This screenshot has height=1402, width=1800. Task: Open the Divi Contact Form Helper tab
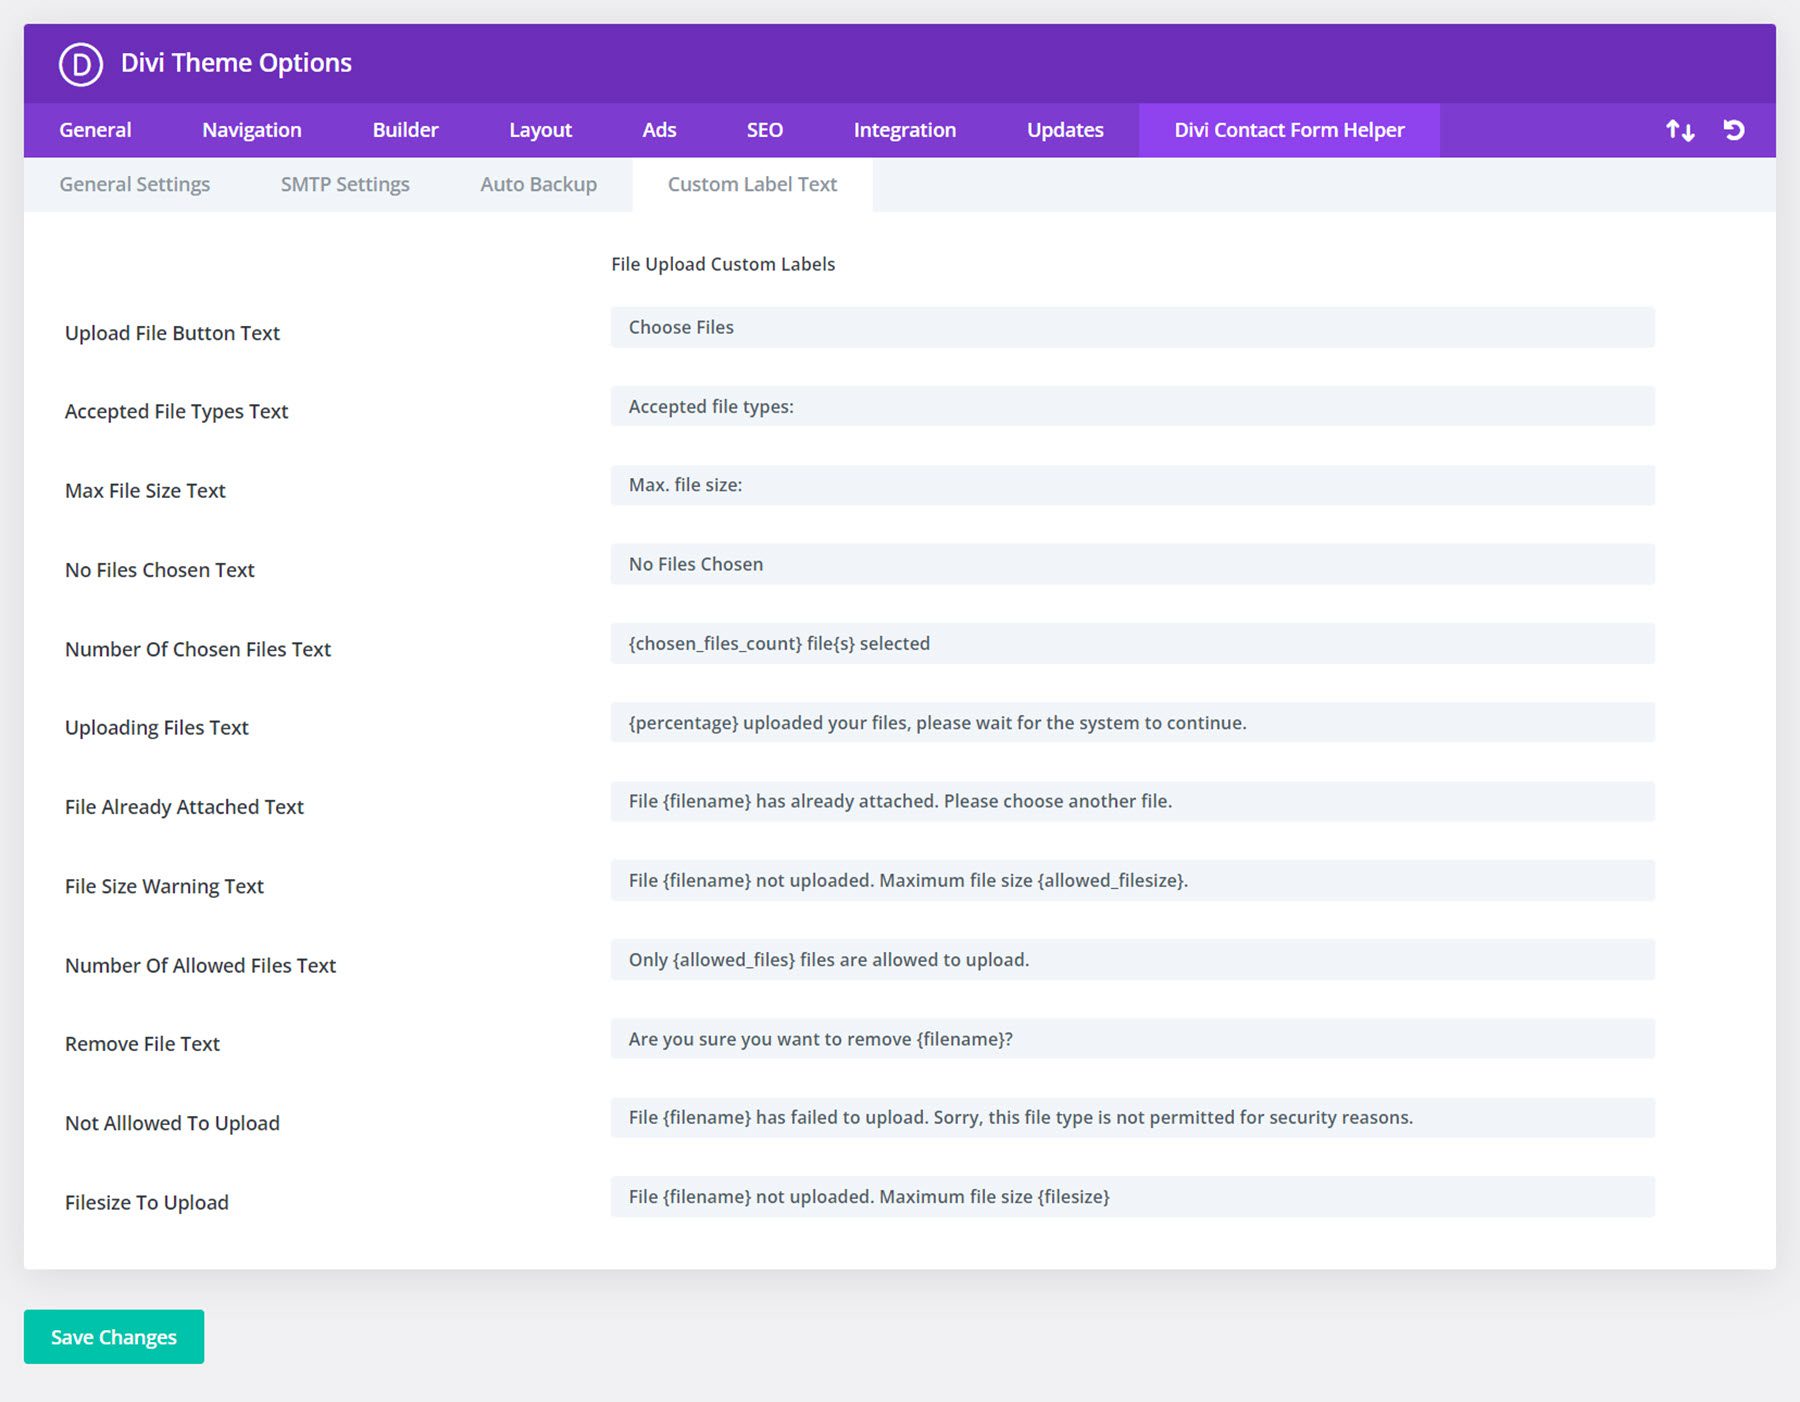point(1289,129)
